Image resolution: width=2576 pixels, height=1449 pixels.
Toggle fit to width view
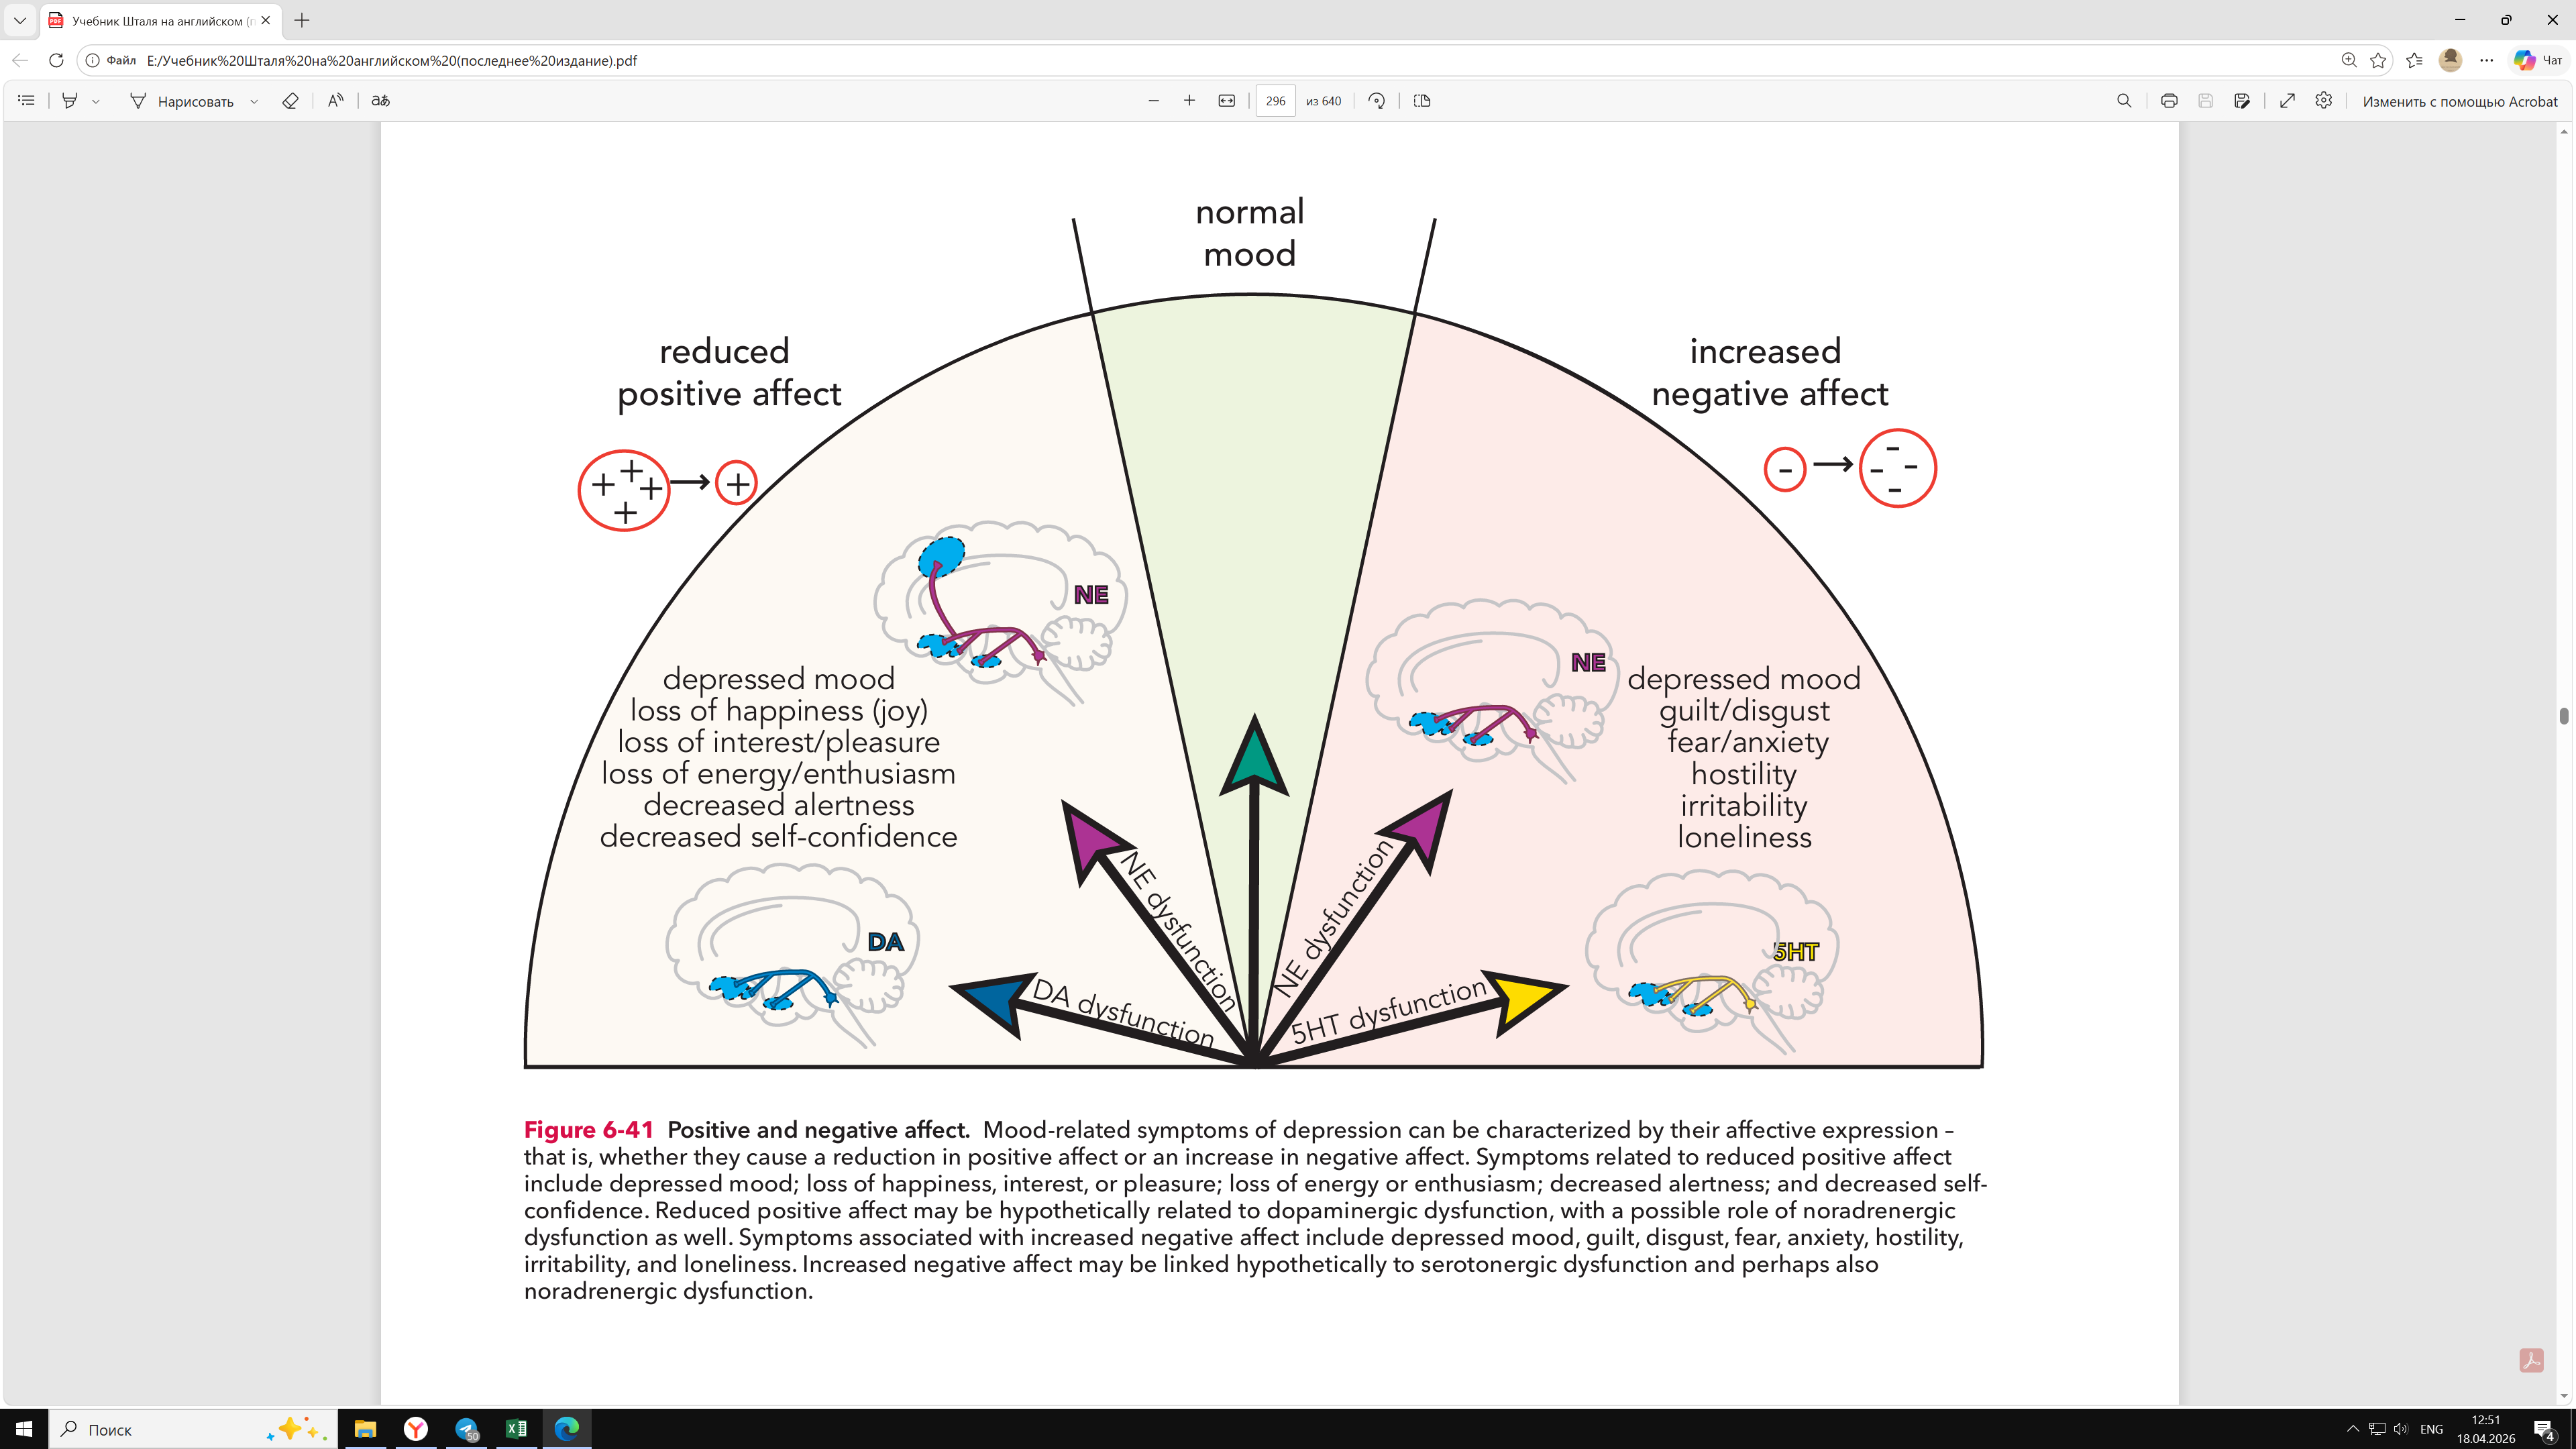(1227, 101)
